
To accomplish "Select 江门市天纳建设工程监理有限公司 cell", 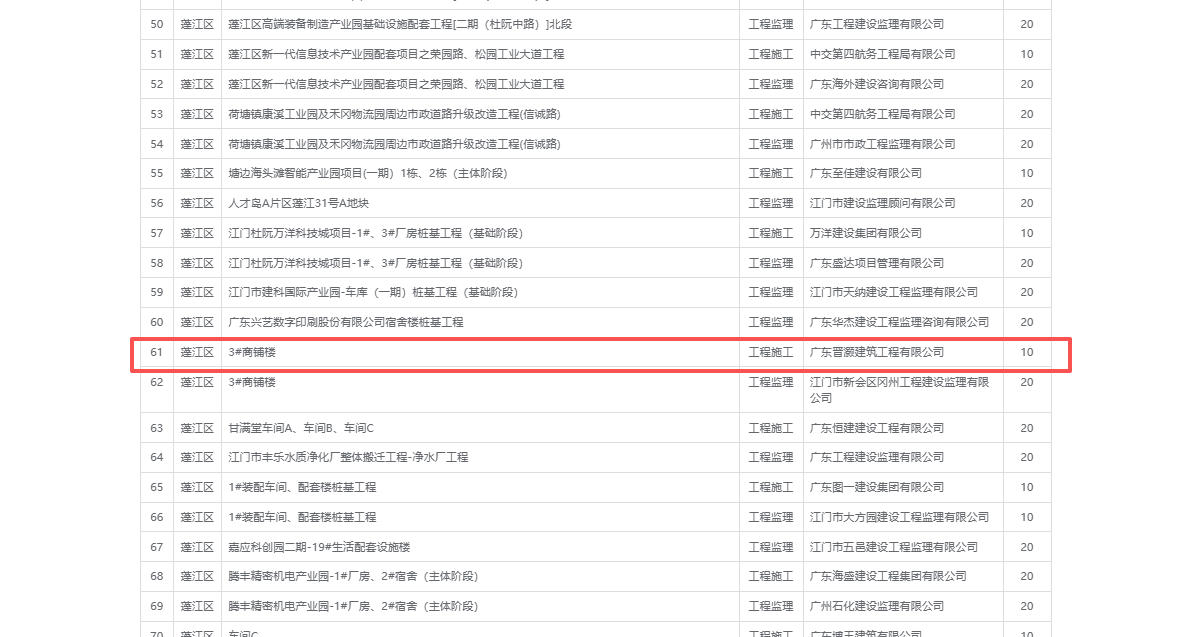I will [893, 292].
